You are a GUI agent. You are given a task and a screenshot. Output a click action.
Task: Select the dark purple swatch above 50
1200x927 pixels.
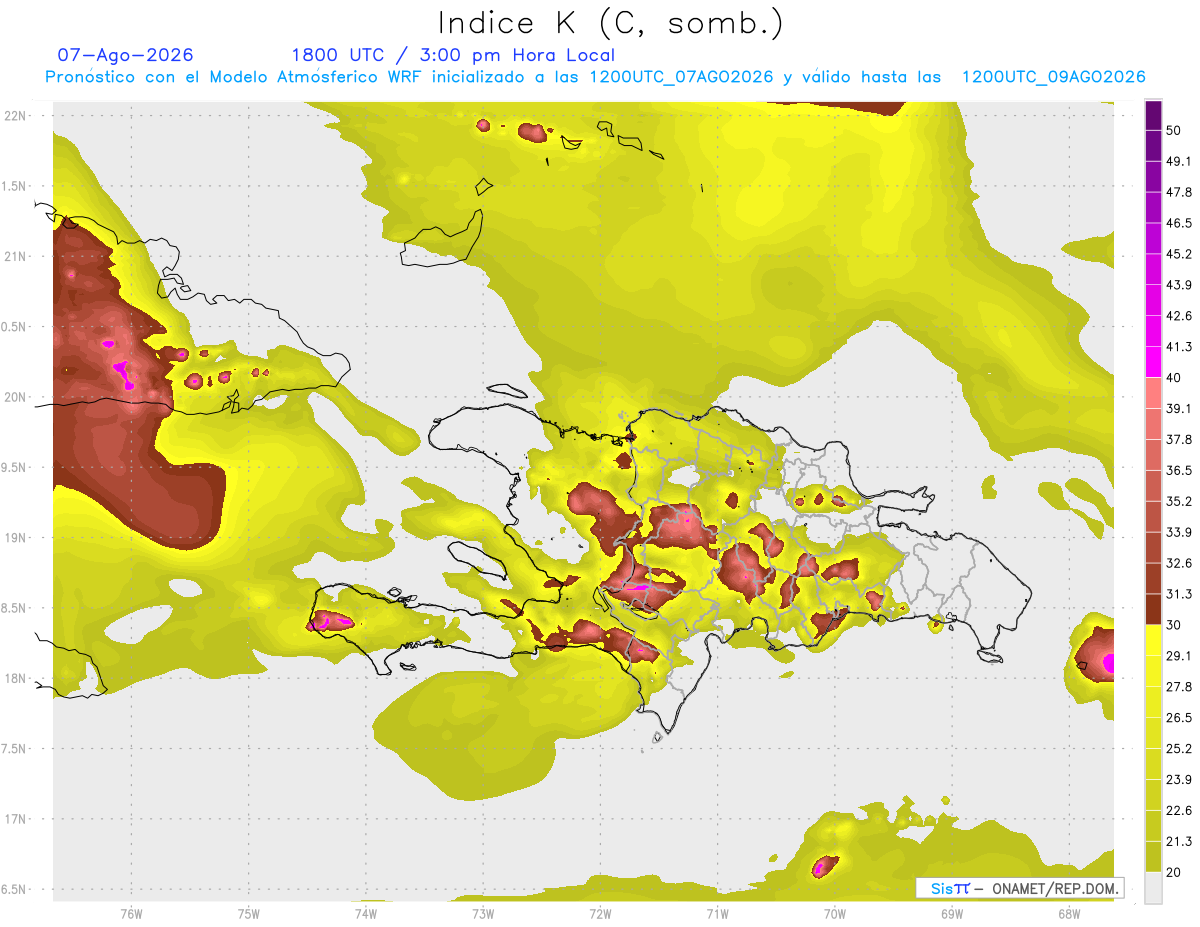[1153, 115]
